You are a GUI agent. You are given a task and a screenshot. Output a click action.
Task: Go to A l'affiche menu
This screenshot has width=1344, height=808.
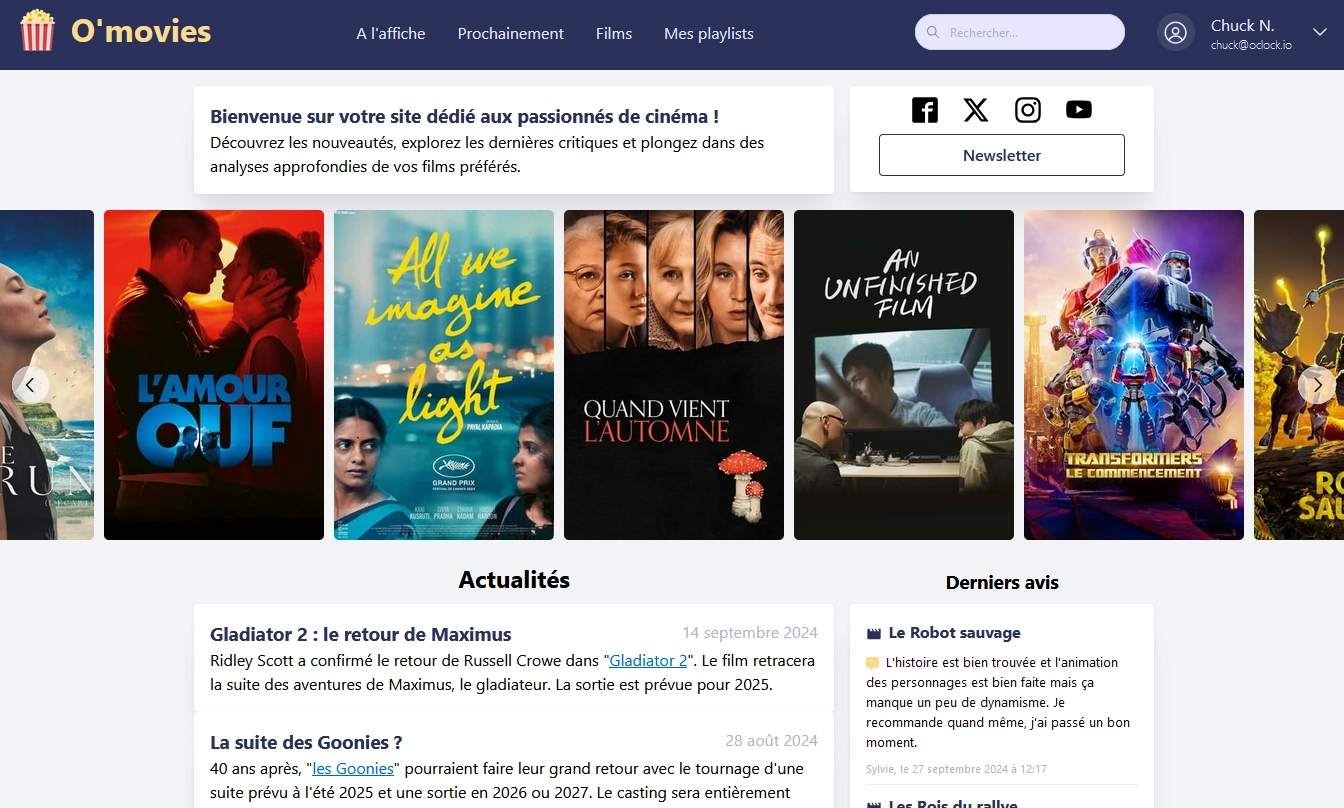point(391,34)
